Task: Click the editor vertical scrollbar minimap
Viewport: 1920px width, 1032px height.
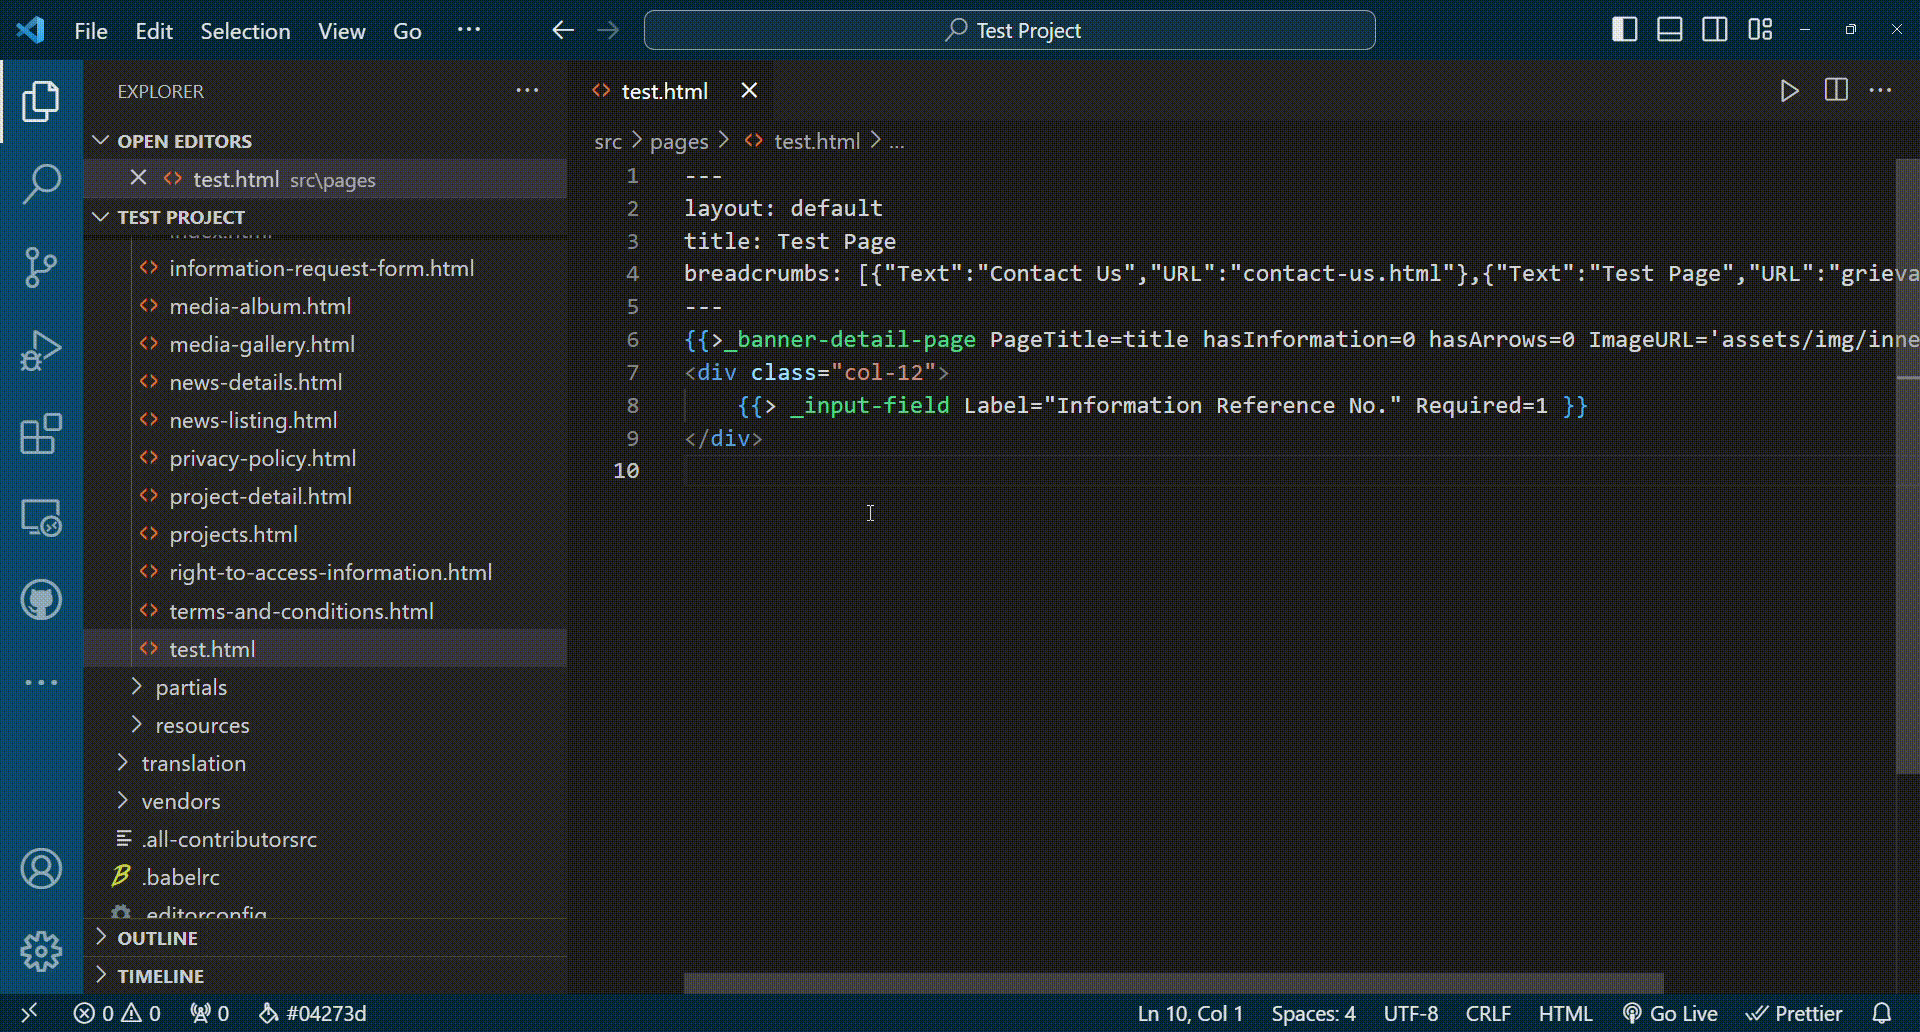Action: click(1908, 466)
